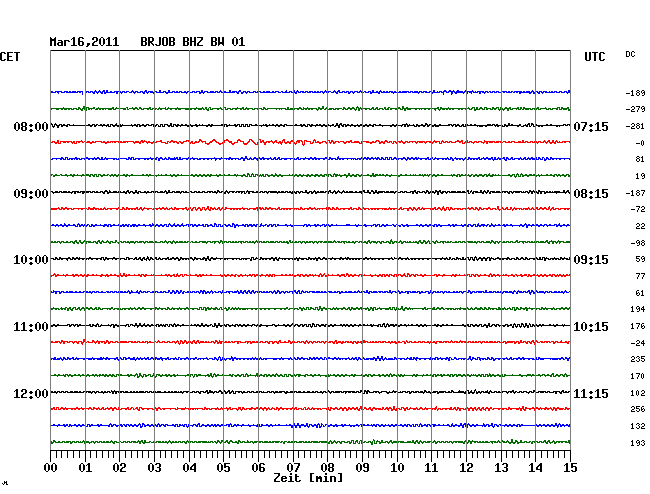Click minute axis label "05"
Screen dimensions: 650x494
223,468
